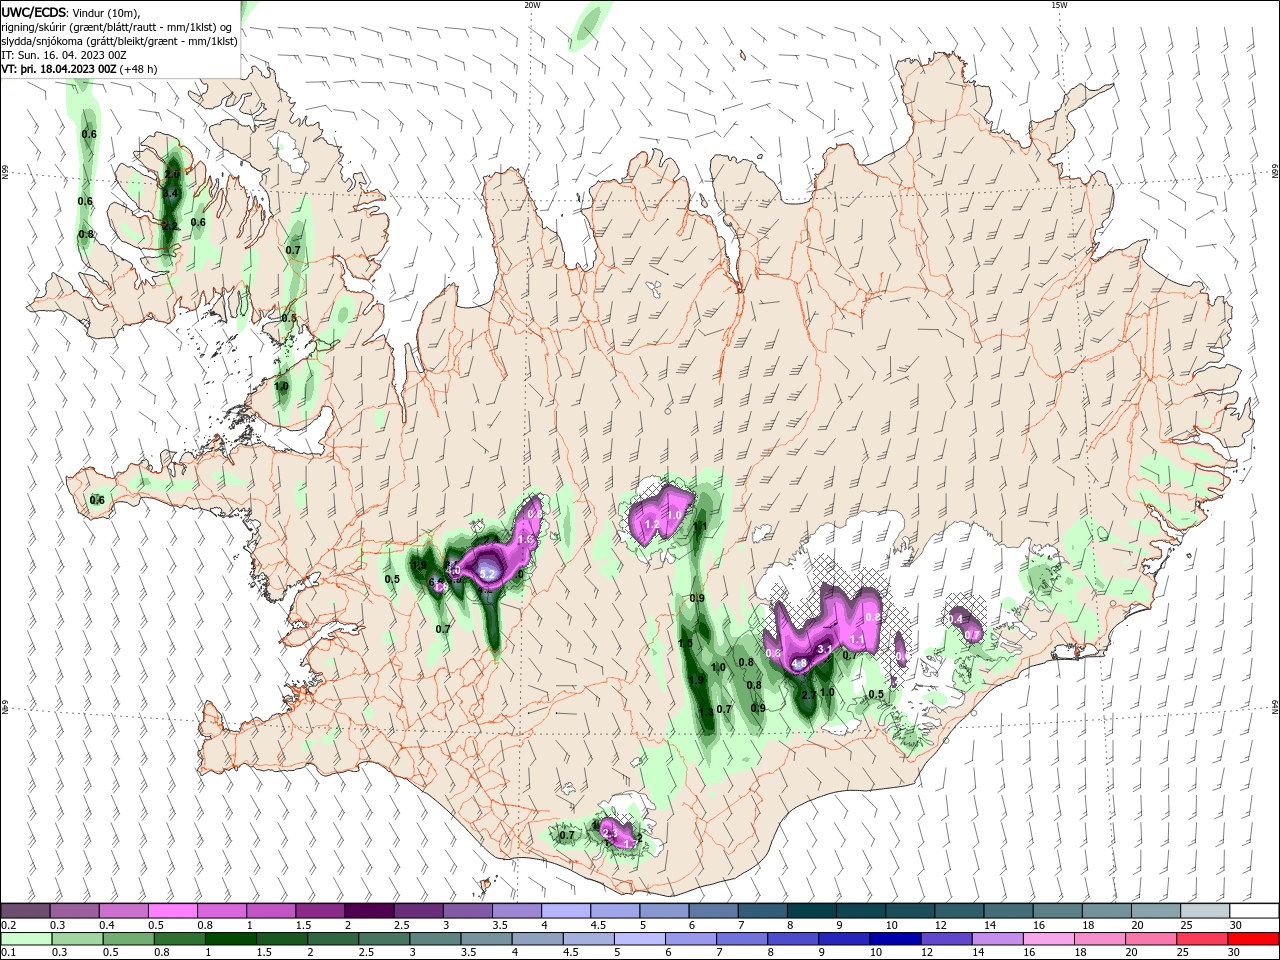Select the pale mint swatch at rain value 0.1
Screen dimensions: 1280x960
tap(26, 939)
